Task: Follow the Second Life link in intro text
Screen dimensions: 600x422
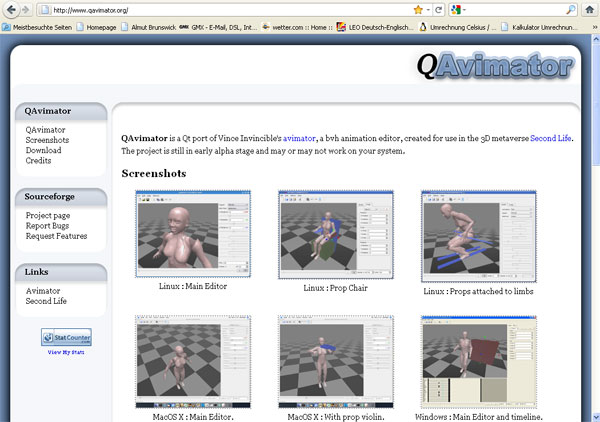Action: point(551,137)
